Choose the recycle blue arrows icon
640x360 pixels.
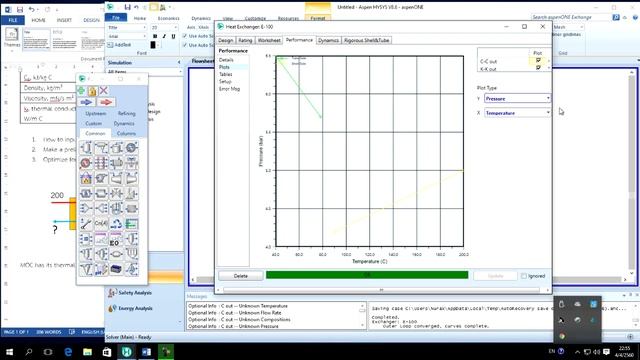(x=116, y=224)
